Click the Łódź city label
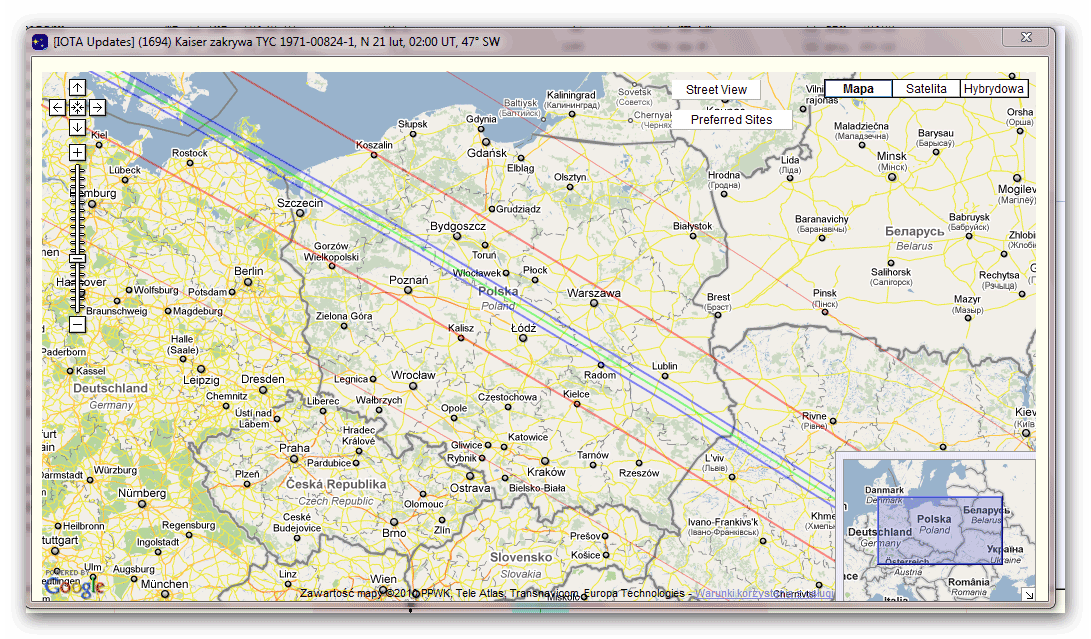 [523, 328]
